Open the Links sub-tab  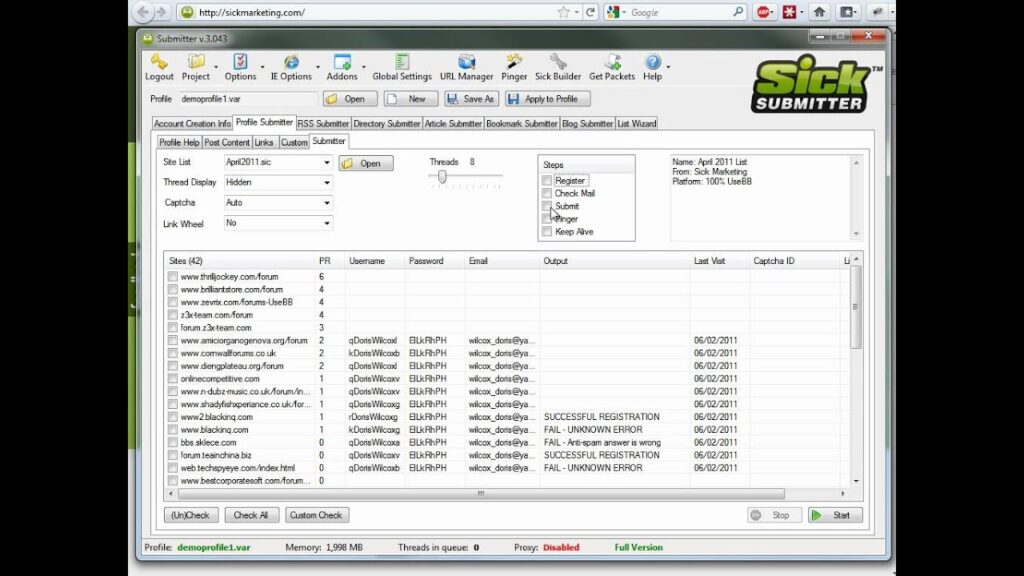(x=264, y=142)
